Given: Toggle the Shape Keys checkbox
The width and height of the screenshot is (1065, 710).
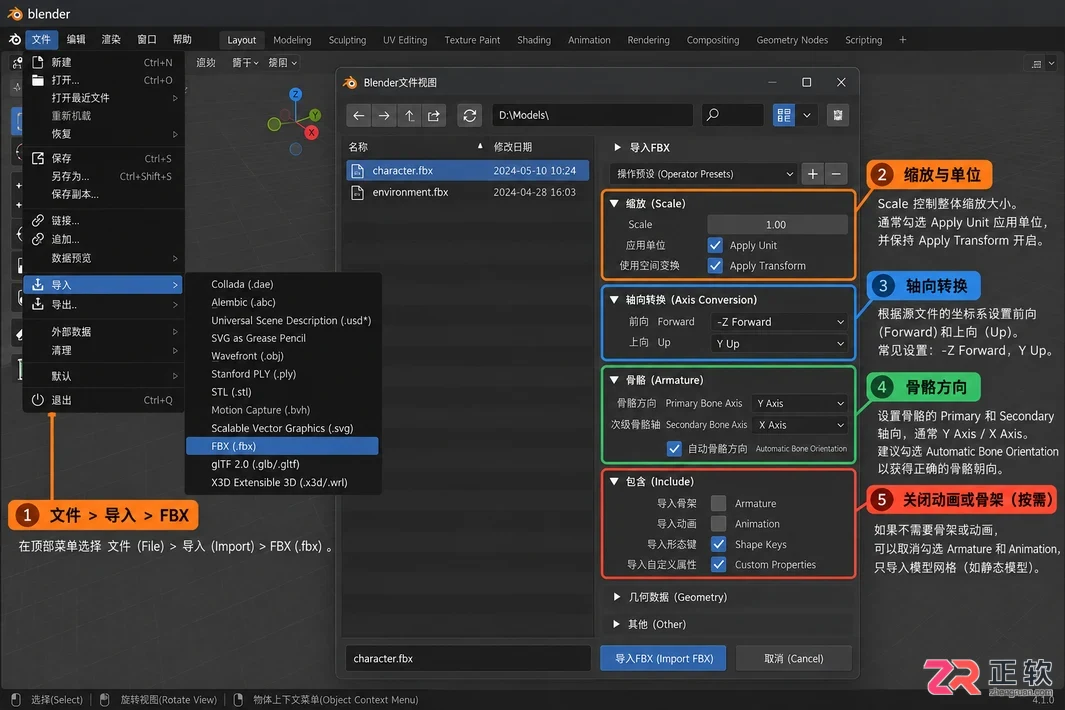Looking at the screenshot, I should tap(718, 544).
